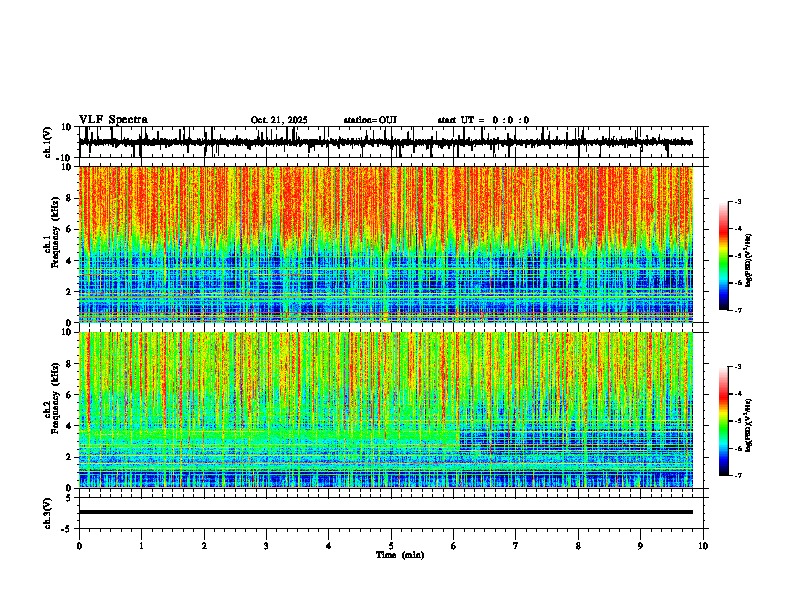Click the time axis tick label "8"
Viewport: 792px width, 612px height.
(x=578, y=546)
